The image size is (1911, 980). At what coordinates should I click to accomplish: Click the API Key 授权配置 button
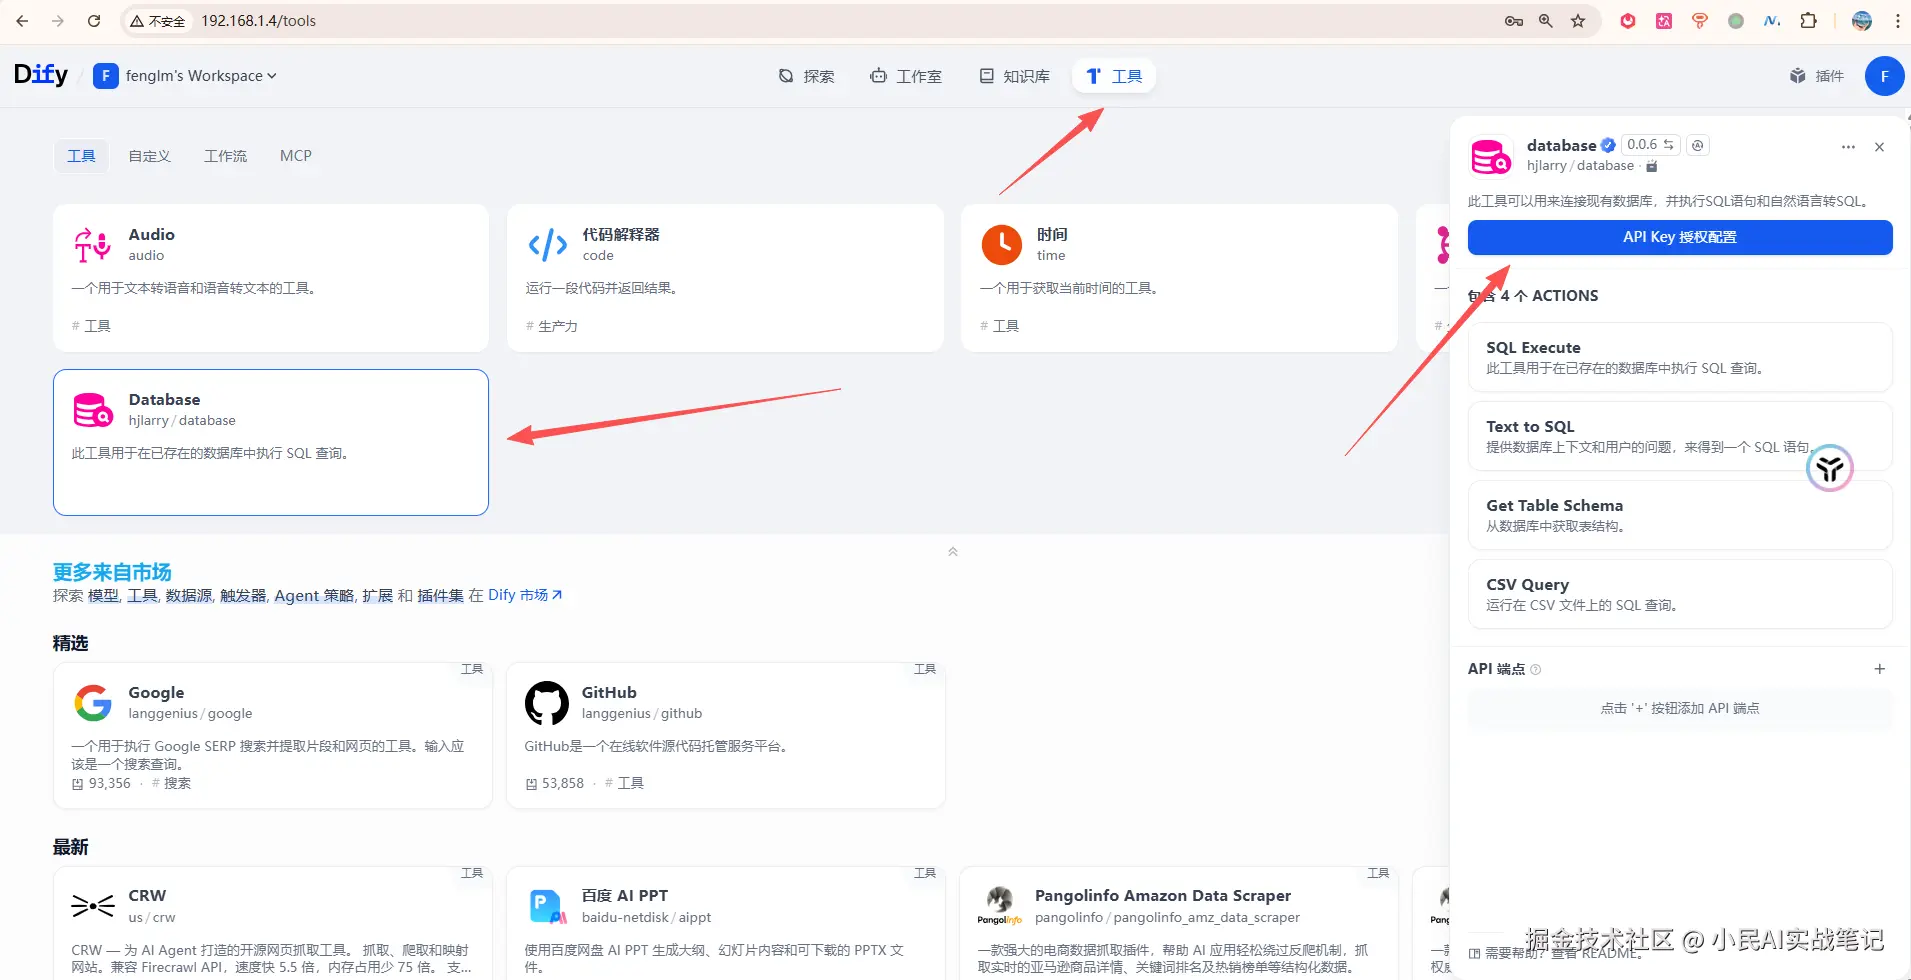click(x=1680, y=237)
